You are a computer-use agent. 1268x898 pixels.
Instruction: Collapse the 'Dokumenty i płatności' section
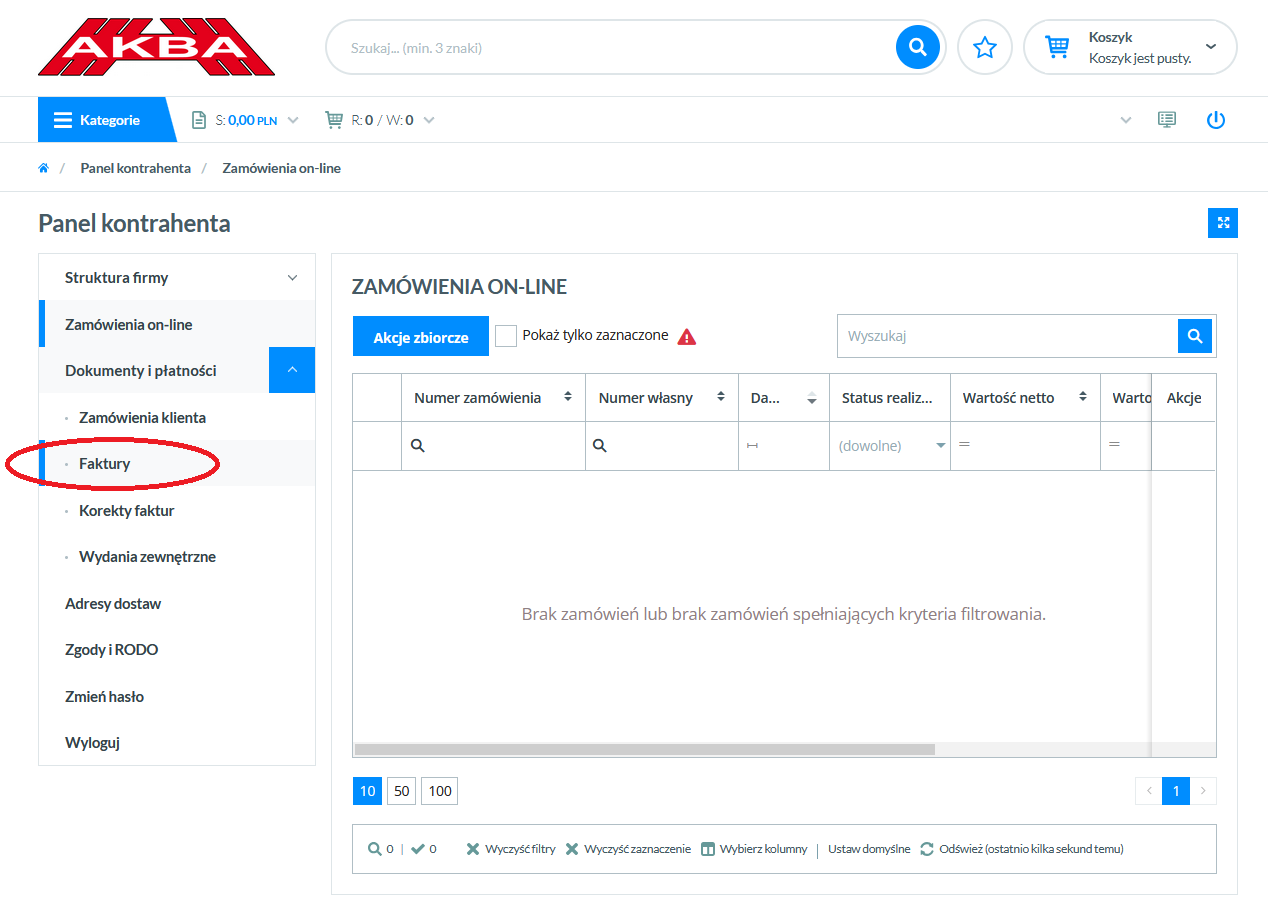(292, 370)
